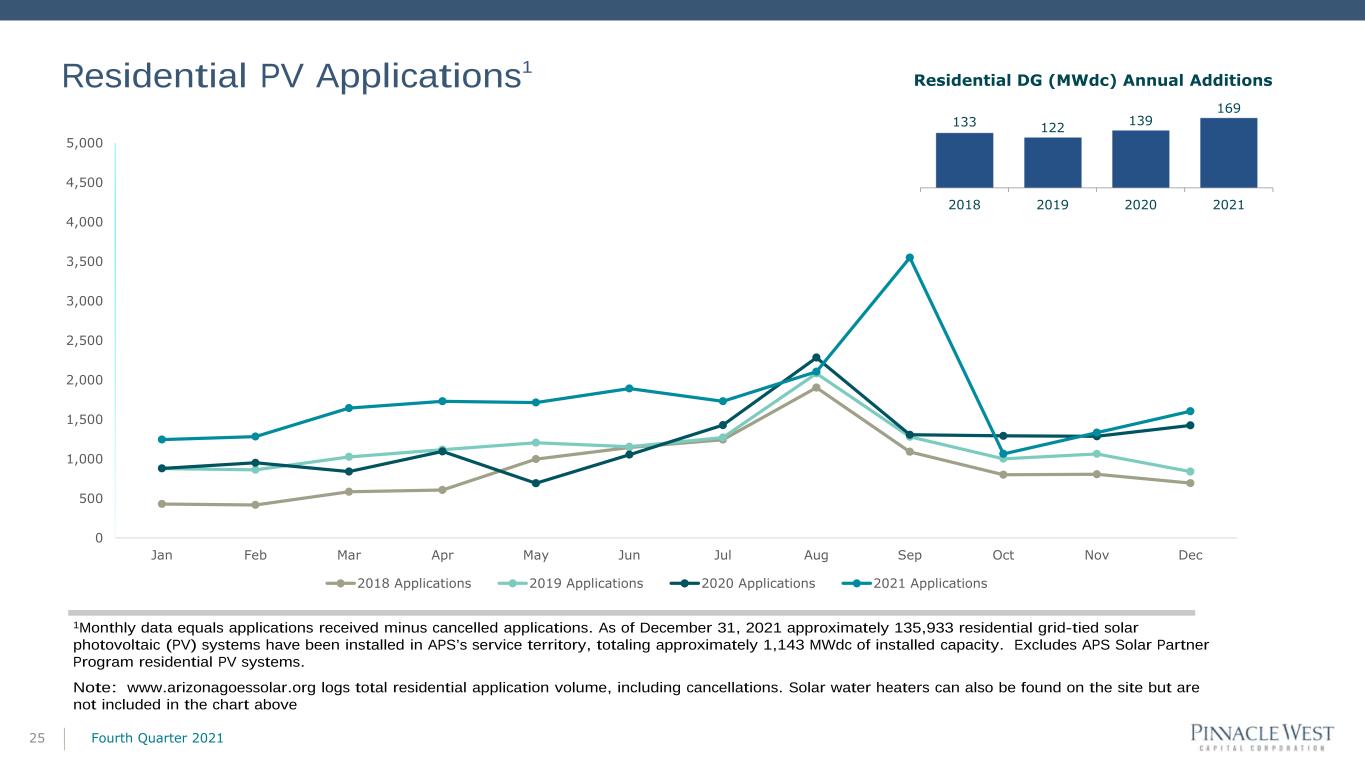Click the 0 y-axis label
This screenshot has width=1365, height=768.
click(x=99, y=538)
